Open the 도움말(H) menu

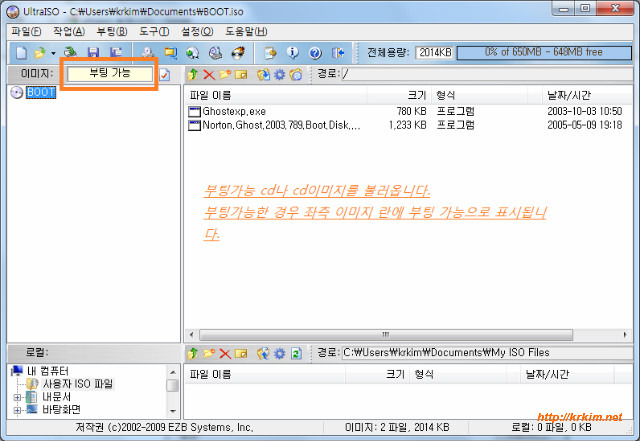[x=246, y=31]
